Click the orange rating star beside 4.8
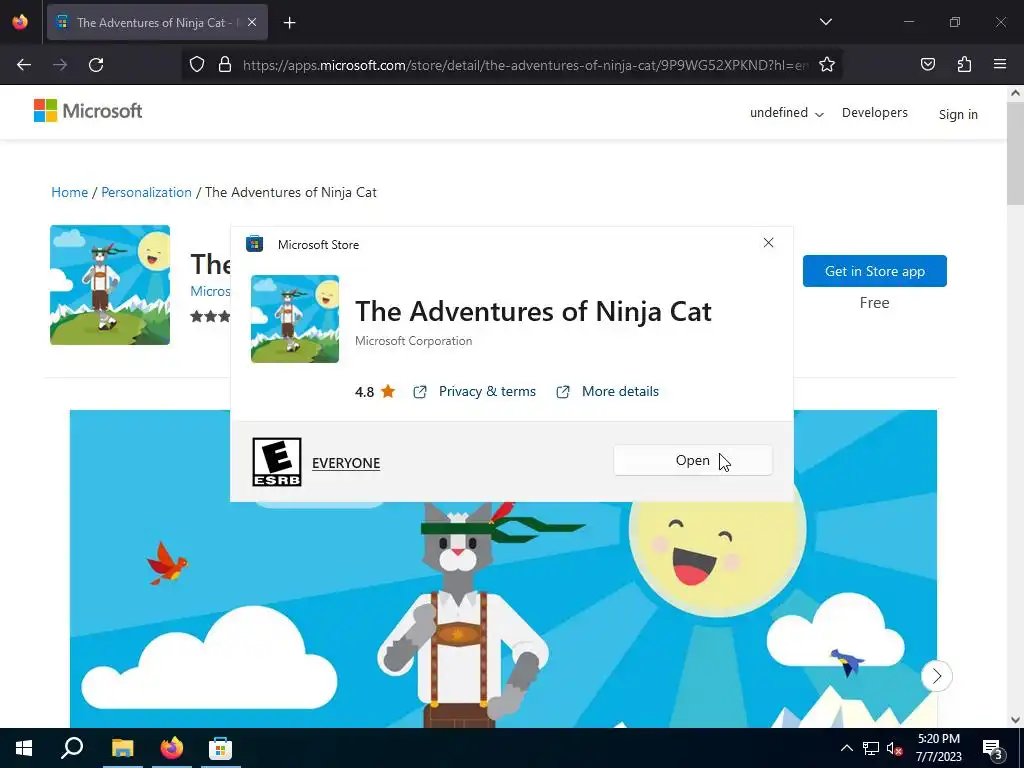 click(x=388, y=391)
